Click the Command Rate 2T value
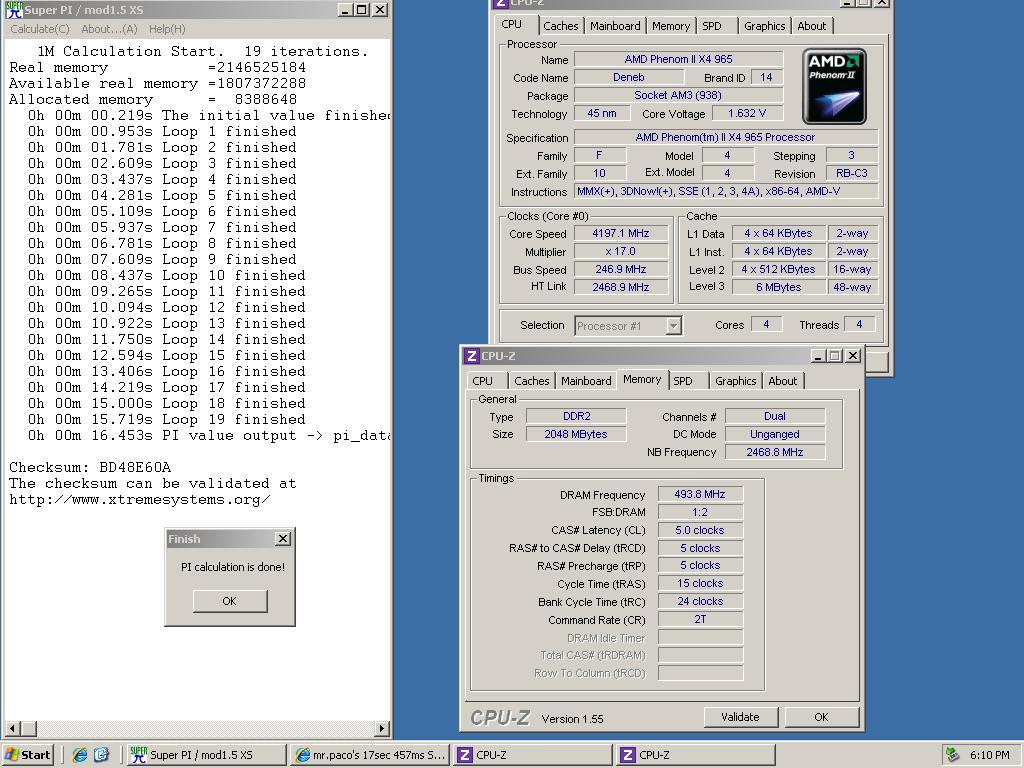The height and width of the screenshot is (768, 1024). pos(700,619)
